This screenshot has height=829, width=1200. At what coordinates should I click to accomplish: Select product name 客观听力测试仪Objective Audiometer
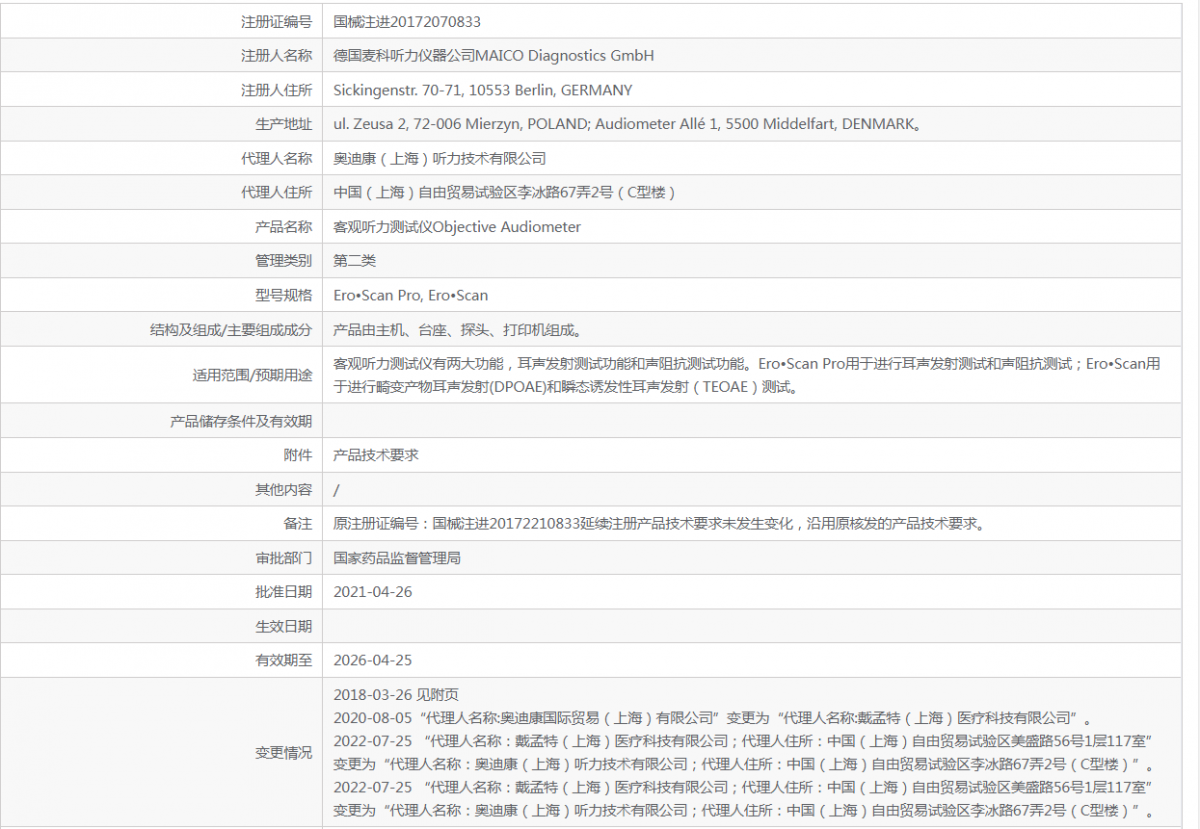click(x=457, y=227)
